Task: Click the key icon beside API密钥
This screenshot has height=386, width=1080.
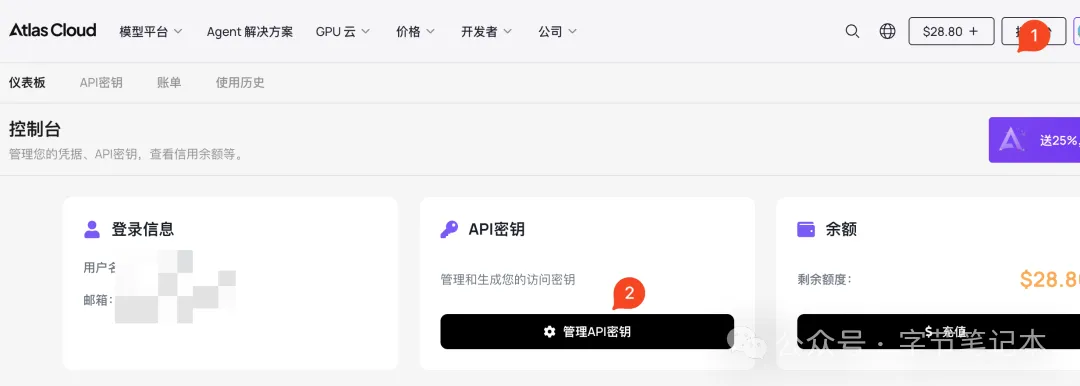Action: coord(449,230)
